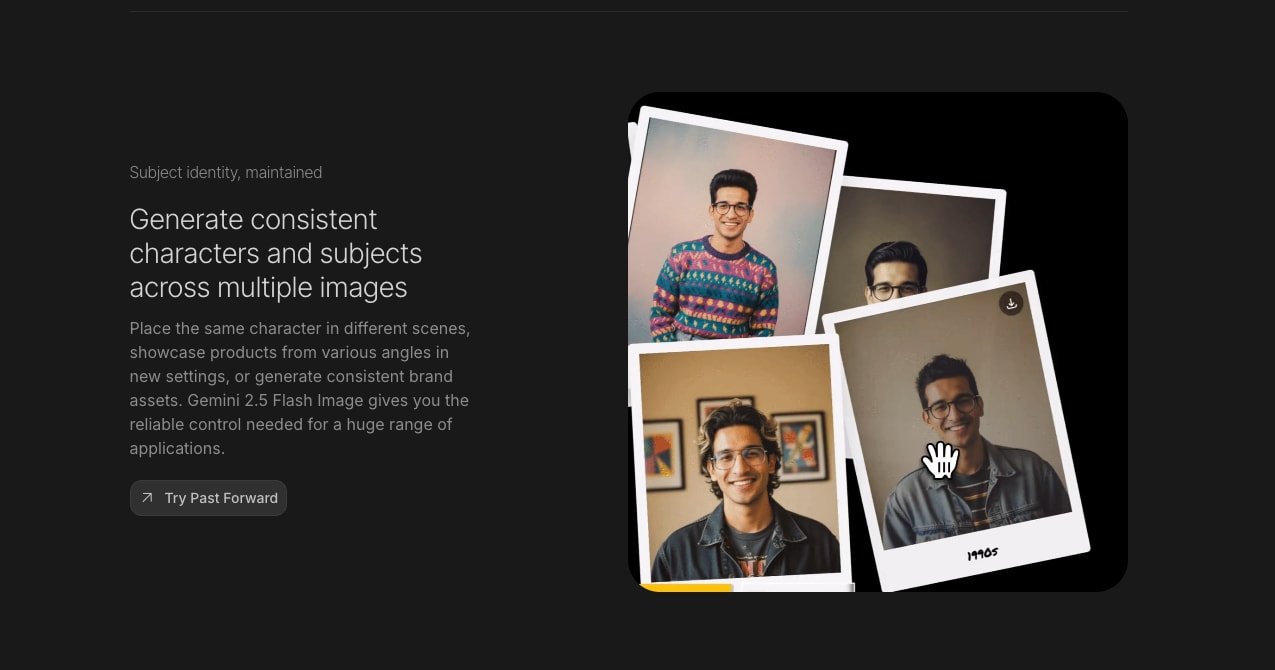
Task: Click the "Generate consistent characters" heading
Action: click(276, 253)
